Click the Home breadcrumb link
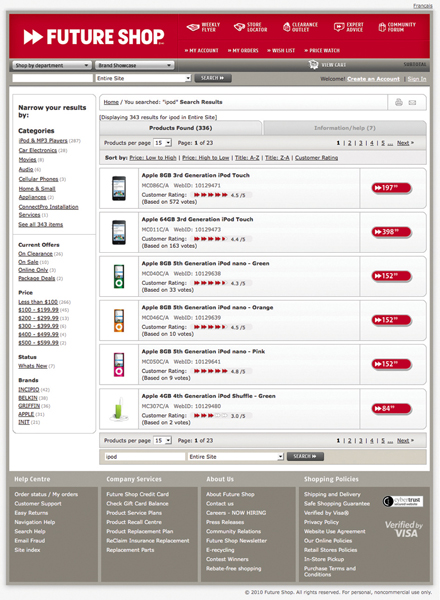This screenshot has height=600, width=440. tap(111, 102)
